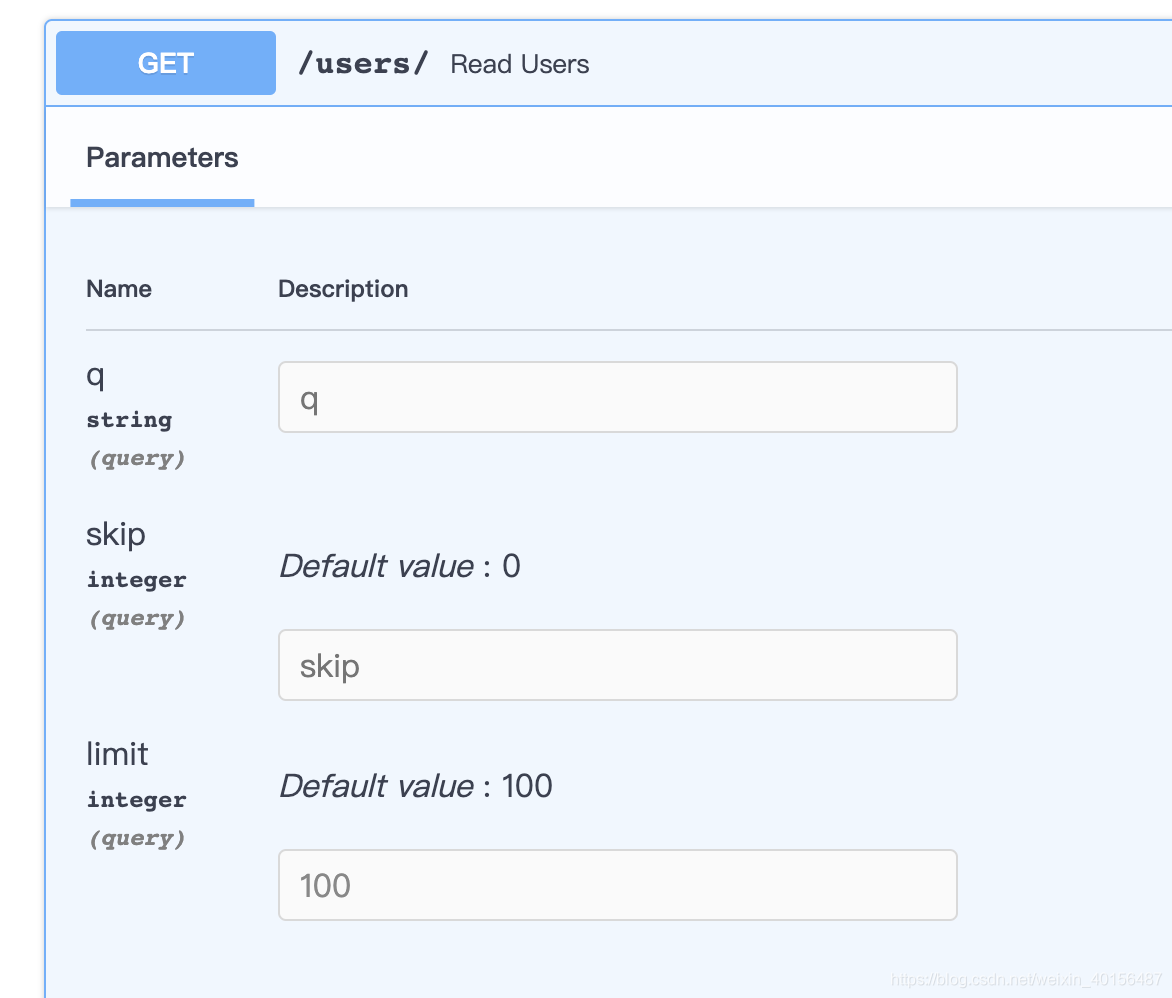The width and height of the screenshot is (1172, 998).
Task: Click the q parameter name label
Action: (x=96, y=378)
